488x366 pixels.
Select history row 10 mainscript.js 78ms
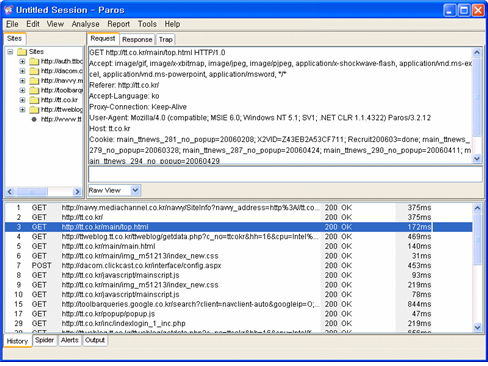[x=238, y=295]
